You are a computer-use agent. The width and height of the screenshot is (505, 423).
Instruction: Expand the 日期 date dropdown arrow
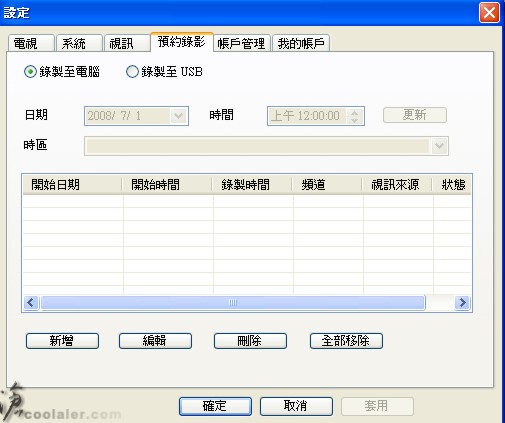[179, 116]
